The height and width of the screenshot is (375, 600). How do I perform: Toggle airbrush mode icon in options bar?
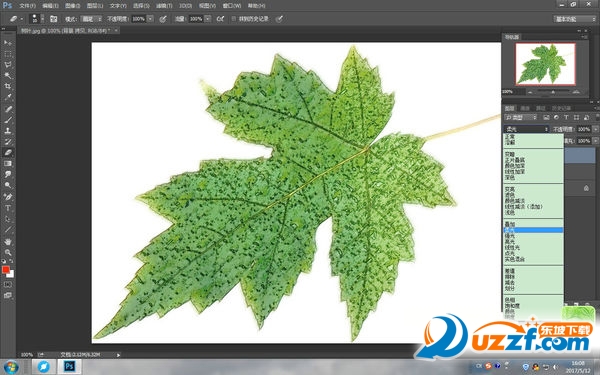[220, 18]
